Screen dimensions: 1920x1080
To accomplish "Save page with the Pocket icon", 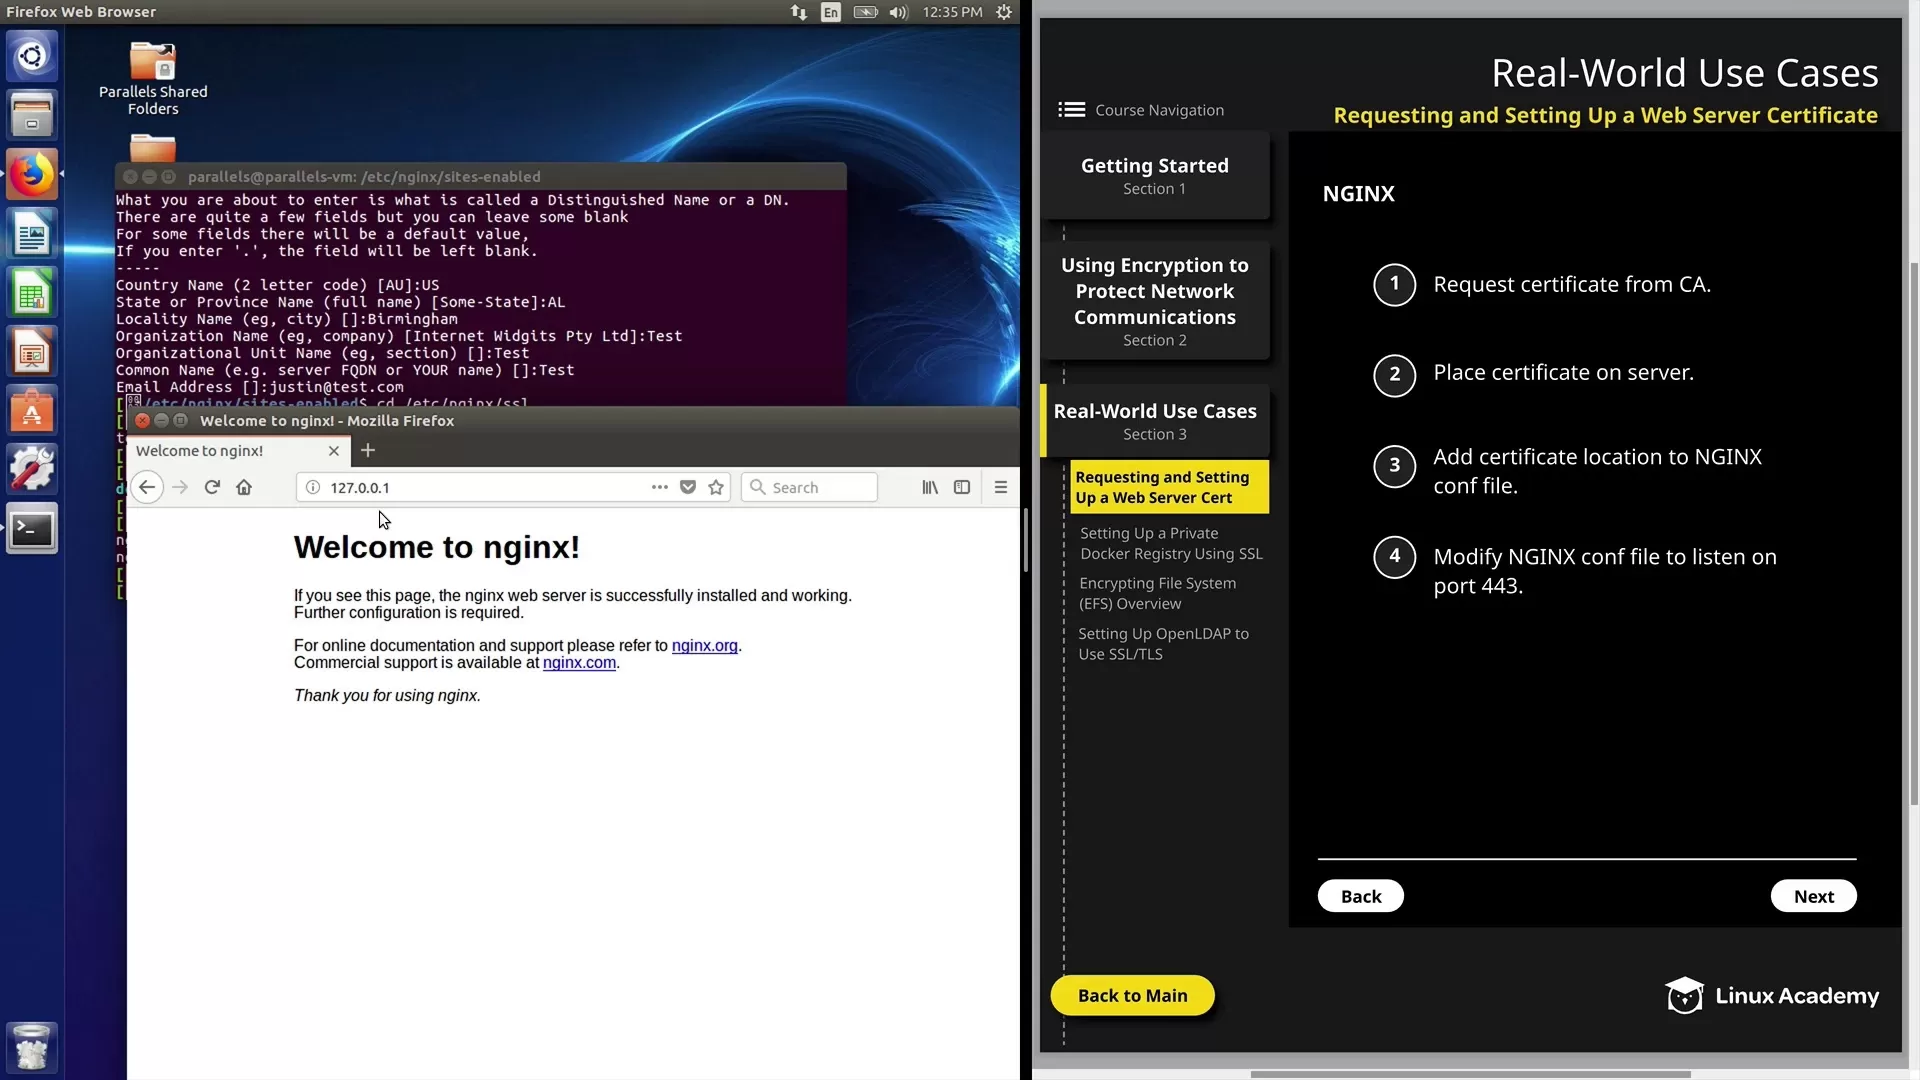I will 688,487.
